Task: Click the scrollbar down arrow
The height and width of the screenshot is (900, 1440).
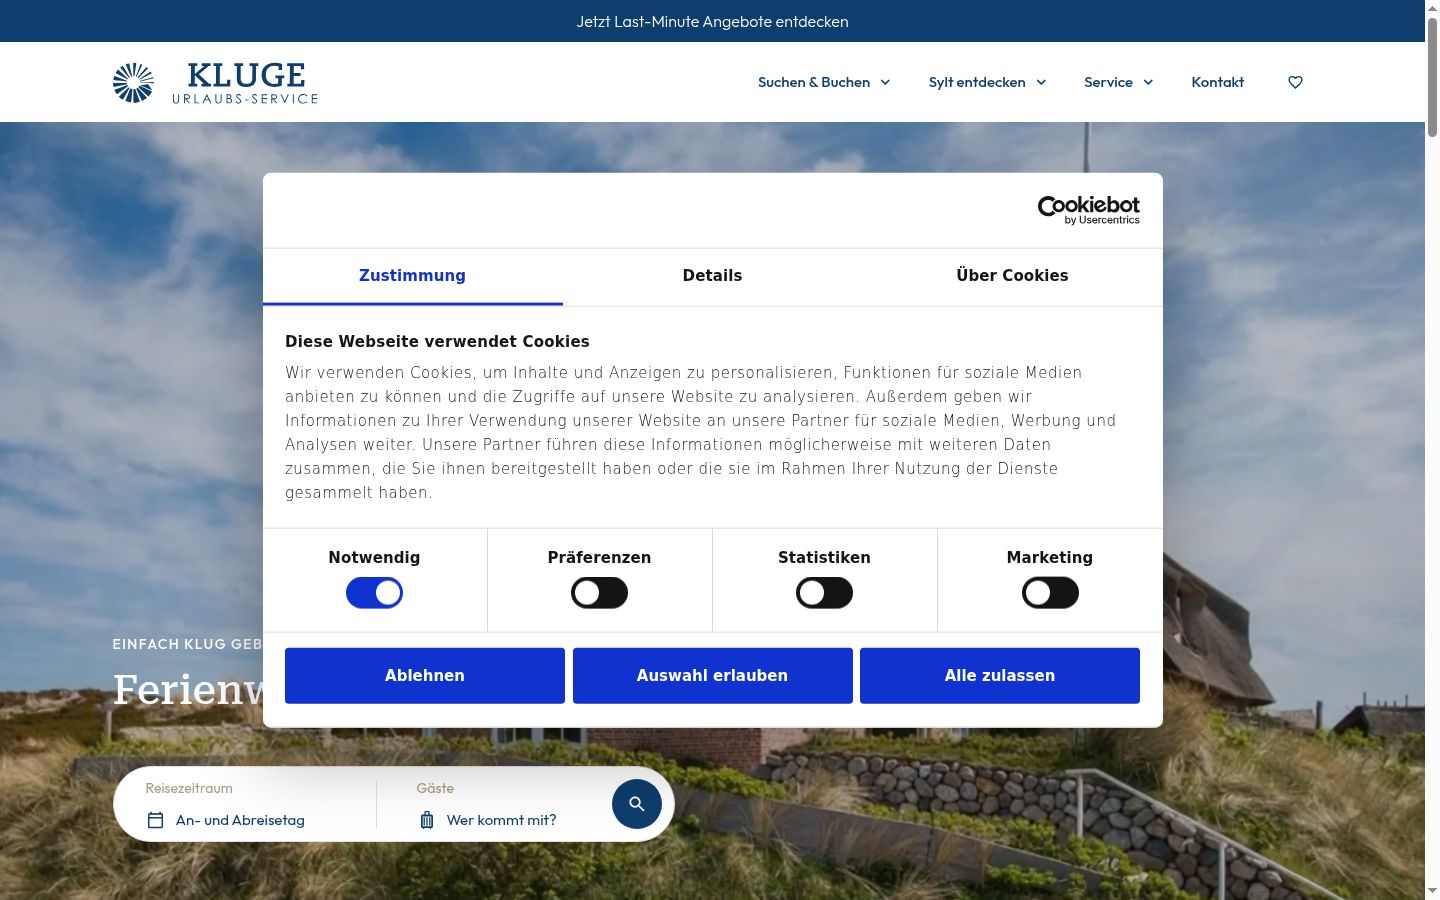Action: (x=1432, y=890)
